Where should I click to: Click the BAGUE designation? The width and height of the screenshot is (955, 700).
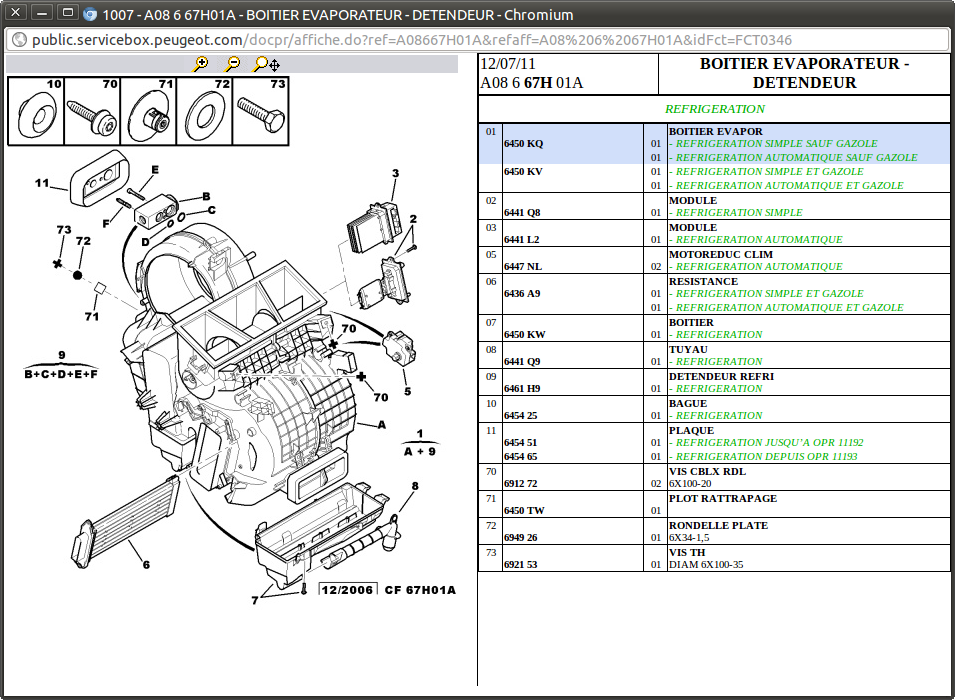688,404
